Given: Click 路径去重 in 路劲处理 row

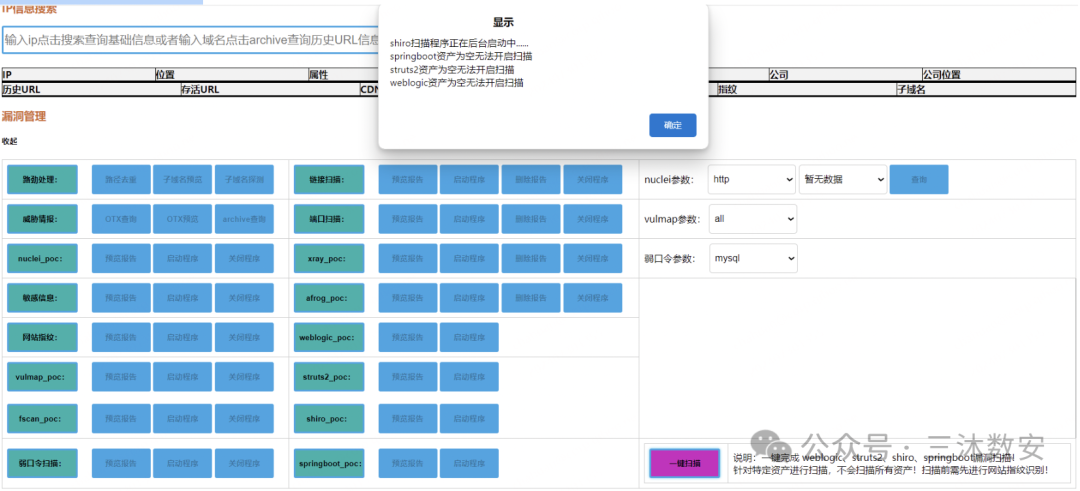Looking at the screenshot, I should point(121,179).
